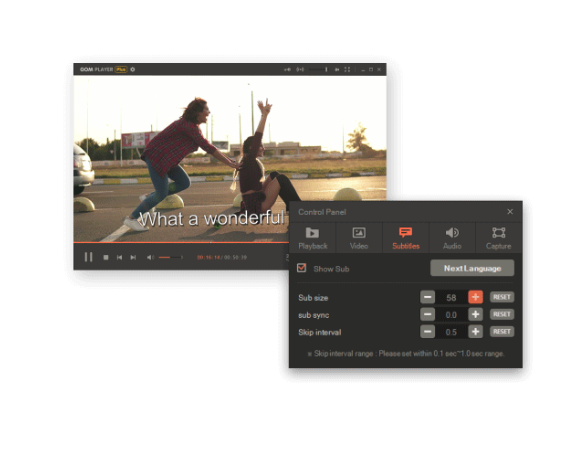Open the Playback tab in Control Panel
The image size is (575, 452).
pos(312,238)
